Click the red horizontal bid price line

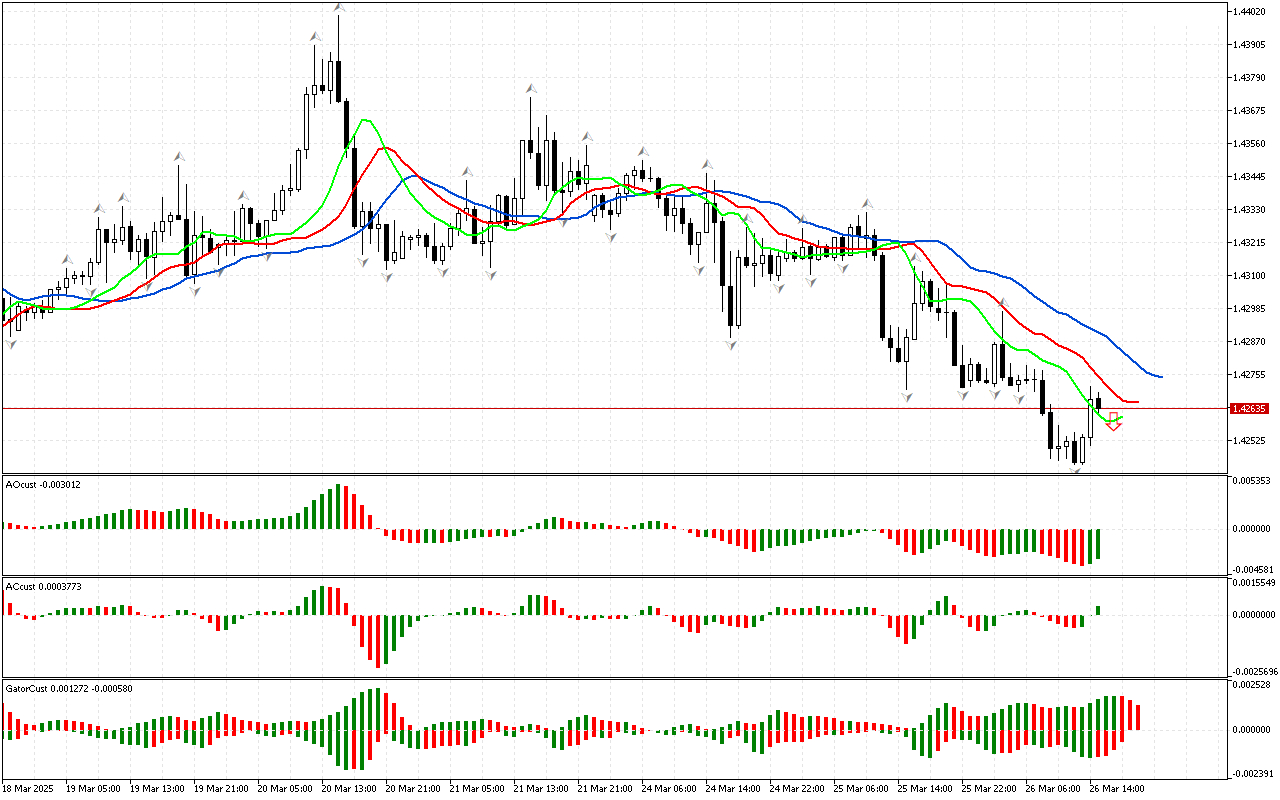point(600,408)
